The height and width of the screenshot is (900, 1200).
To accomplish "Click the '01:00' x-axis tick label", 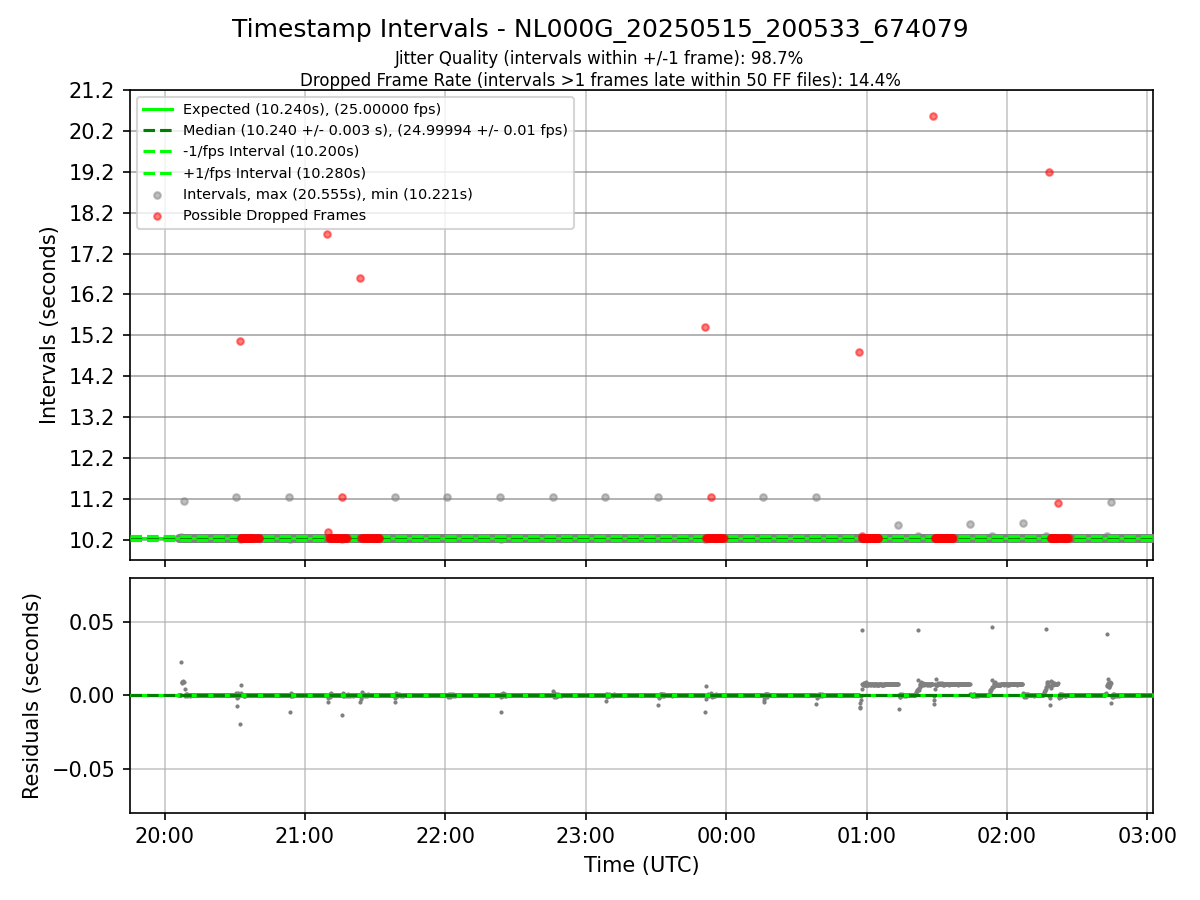I will (866, 835).
